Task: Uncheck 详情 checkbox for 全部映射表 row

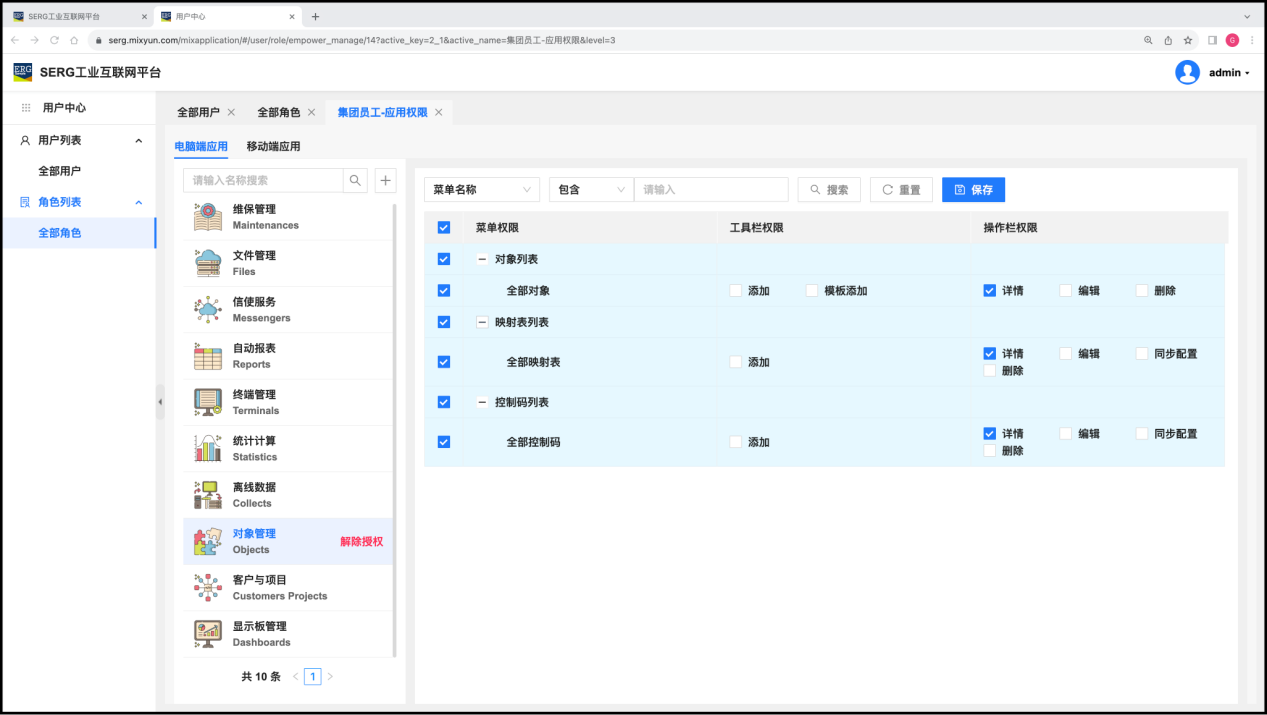Action: (x=989, y=354)
